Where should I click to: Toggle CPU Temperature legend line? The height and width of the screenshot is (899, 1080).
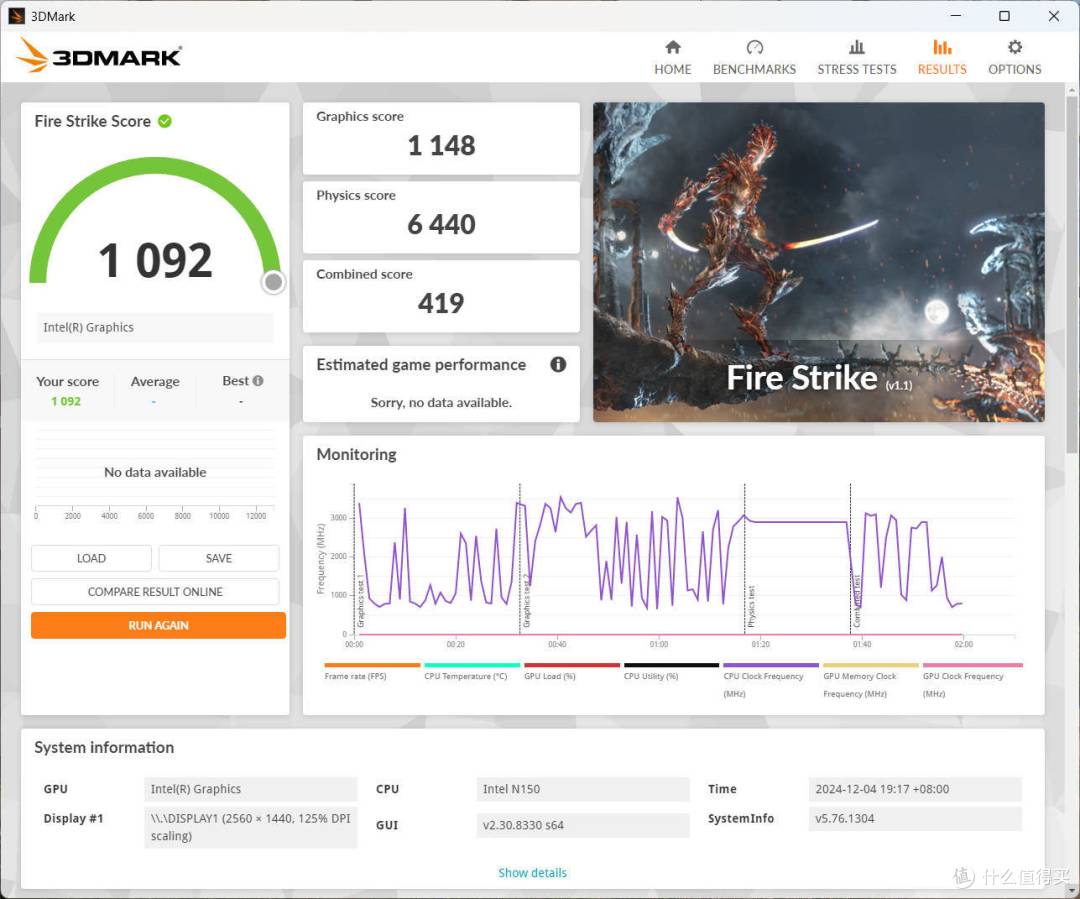[471, 665]
